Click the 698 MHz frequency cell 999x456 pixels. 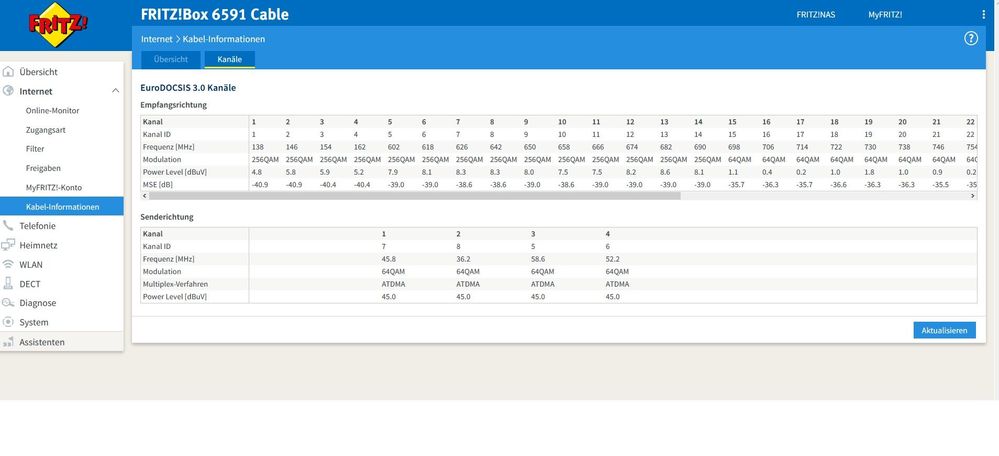(x=736, y=147)
